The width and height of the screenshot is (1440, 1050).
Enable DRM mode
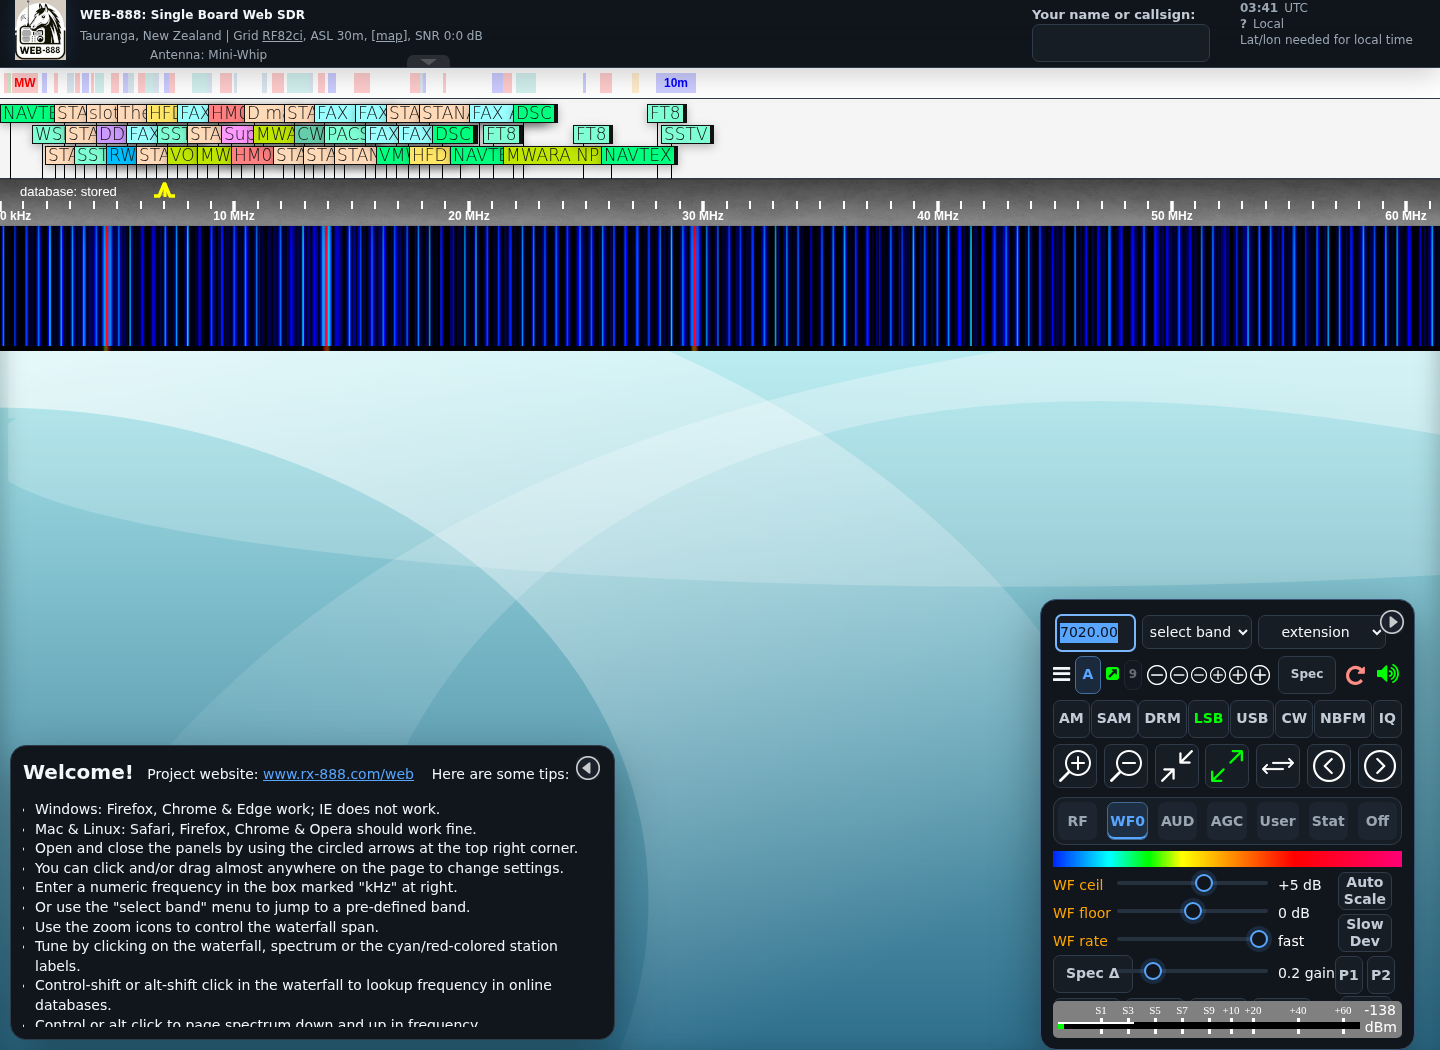pos(1162,718)
